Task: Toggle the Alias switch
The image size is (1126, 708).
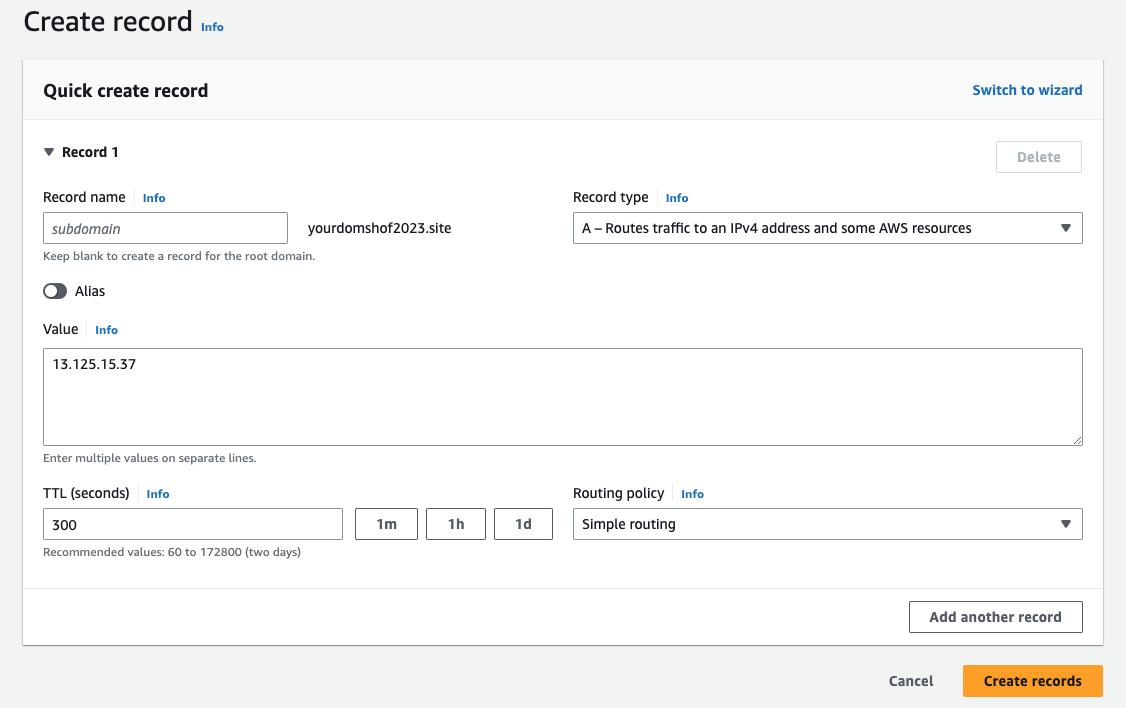Action: (x=55, y=291)
